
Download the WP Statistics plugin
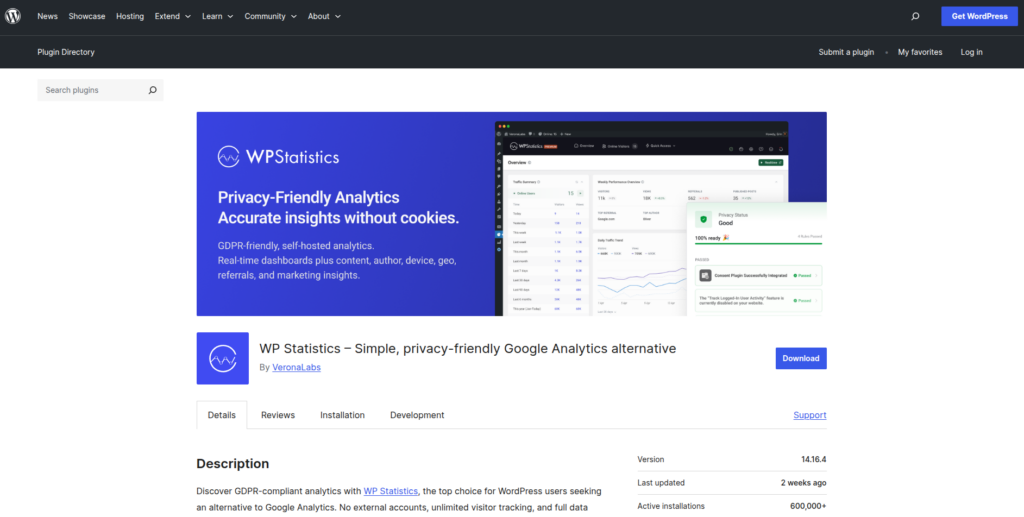click(x=801, y=358)
